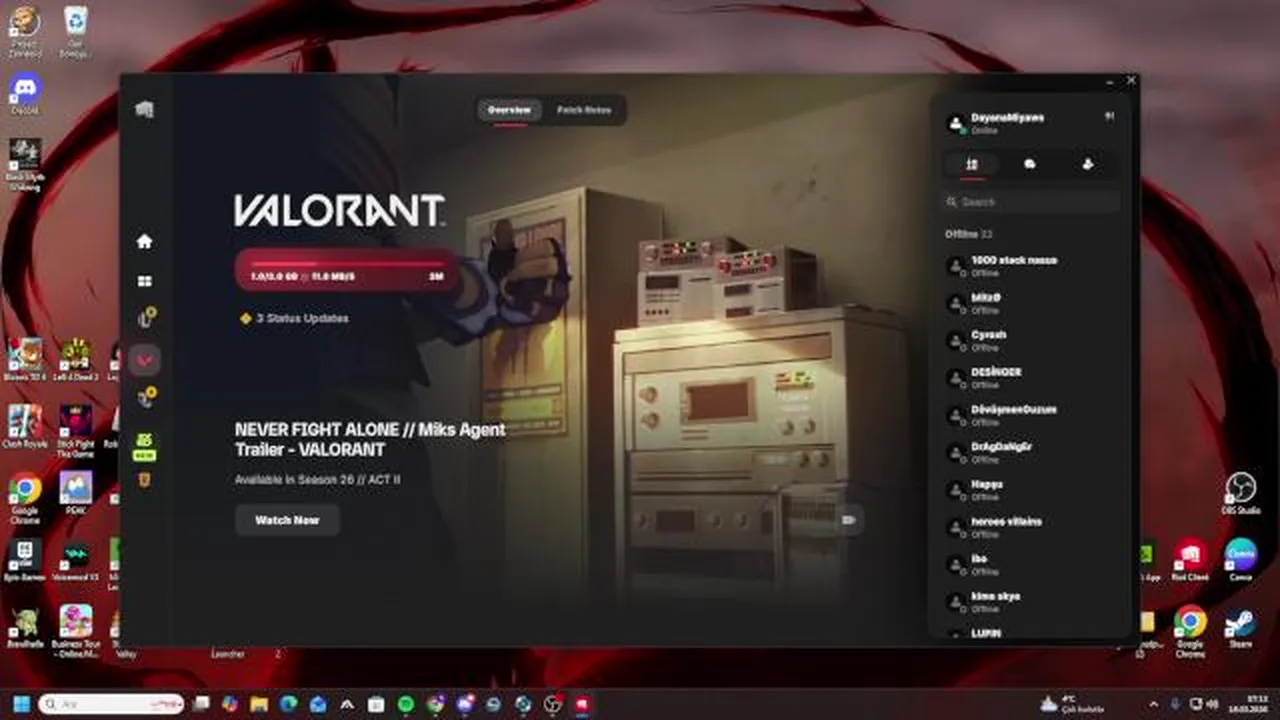
Task: Select friend DövüşmenGuzum
Action: [x=1032, y=414]
